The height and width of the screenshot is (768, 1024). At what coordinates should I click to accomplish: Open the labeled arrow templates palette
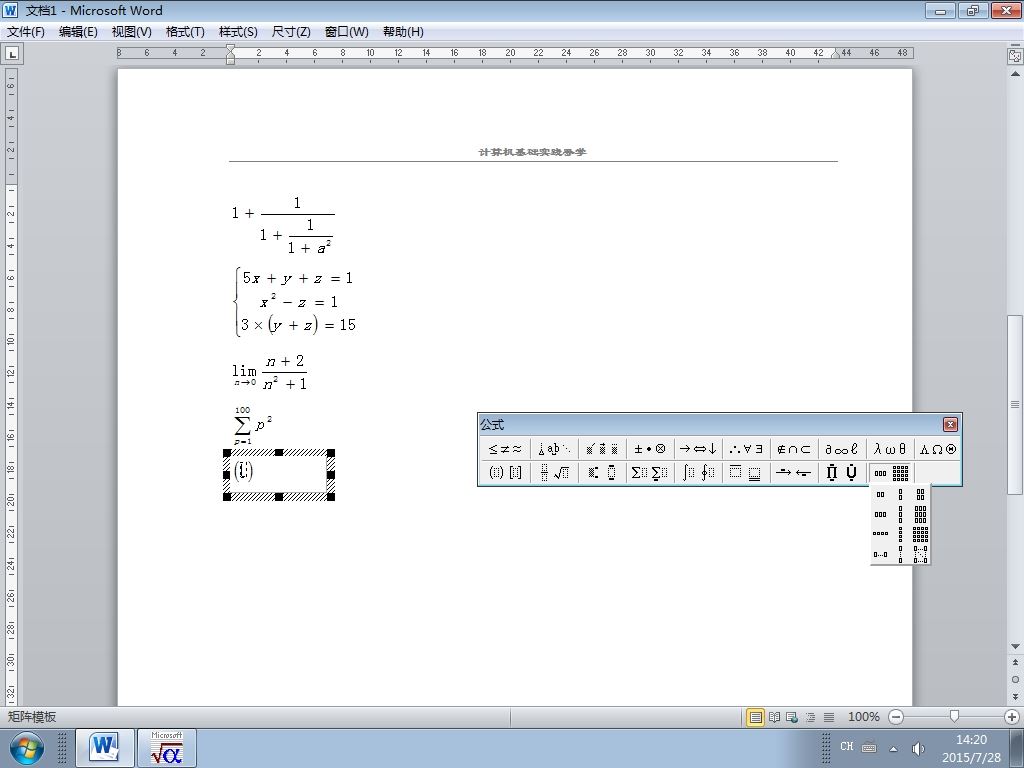[x=794, y=473]
